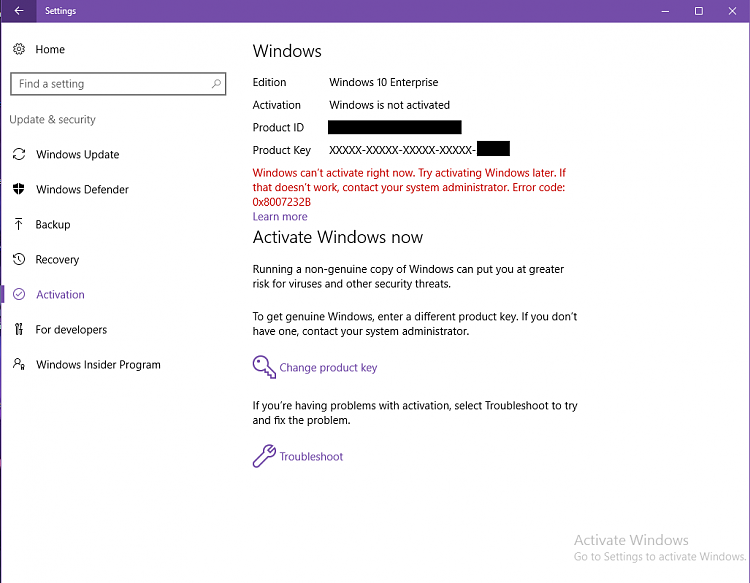Maximize the Settings window
This screenshot has width=750, height=583.
[699, 11]
